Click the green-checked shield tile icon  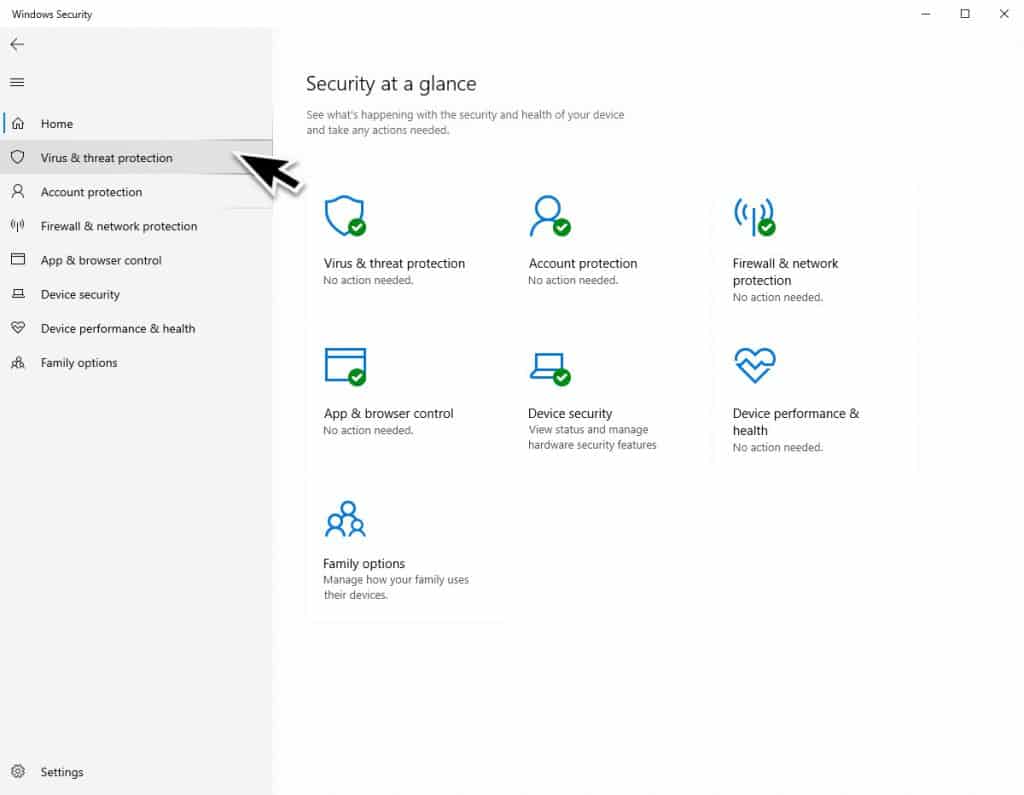point(345,216)
